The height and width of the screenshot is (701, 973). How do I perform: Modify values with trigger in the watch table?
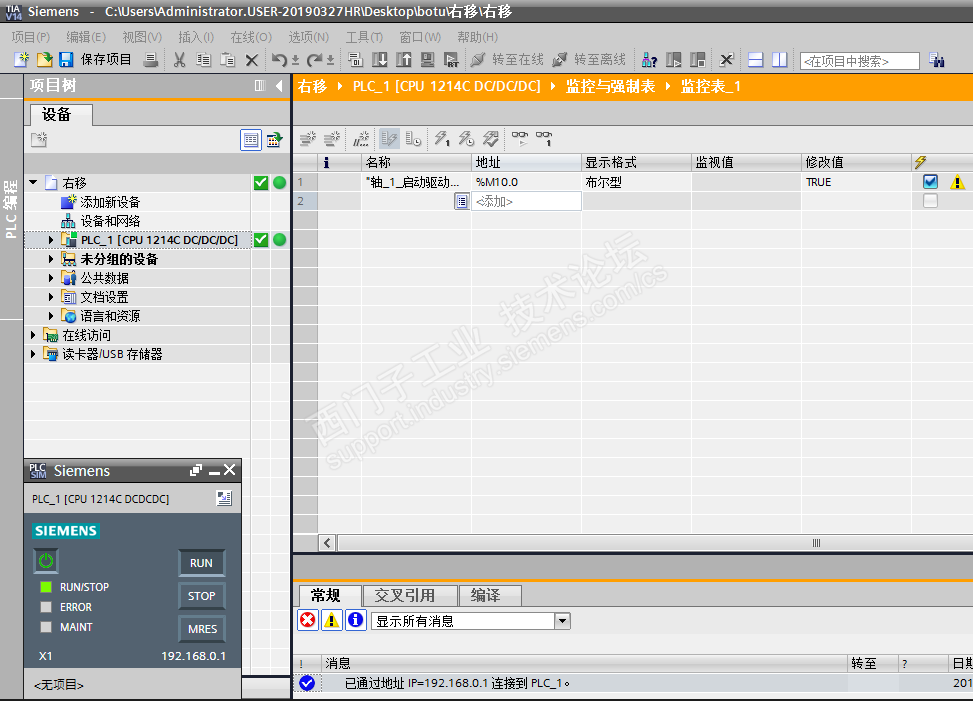click(466, 138)
